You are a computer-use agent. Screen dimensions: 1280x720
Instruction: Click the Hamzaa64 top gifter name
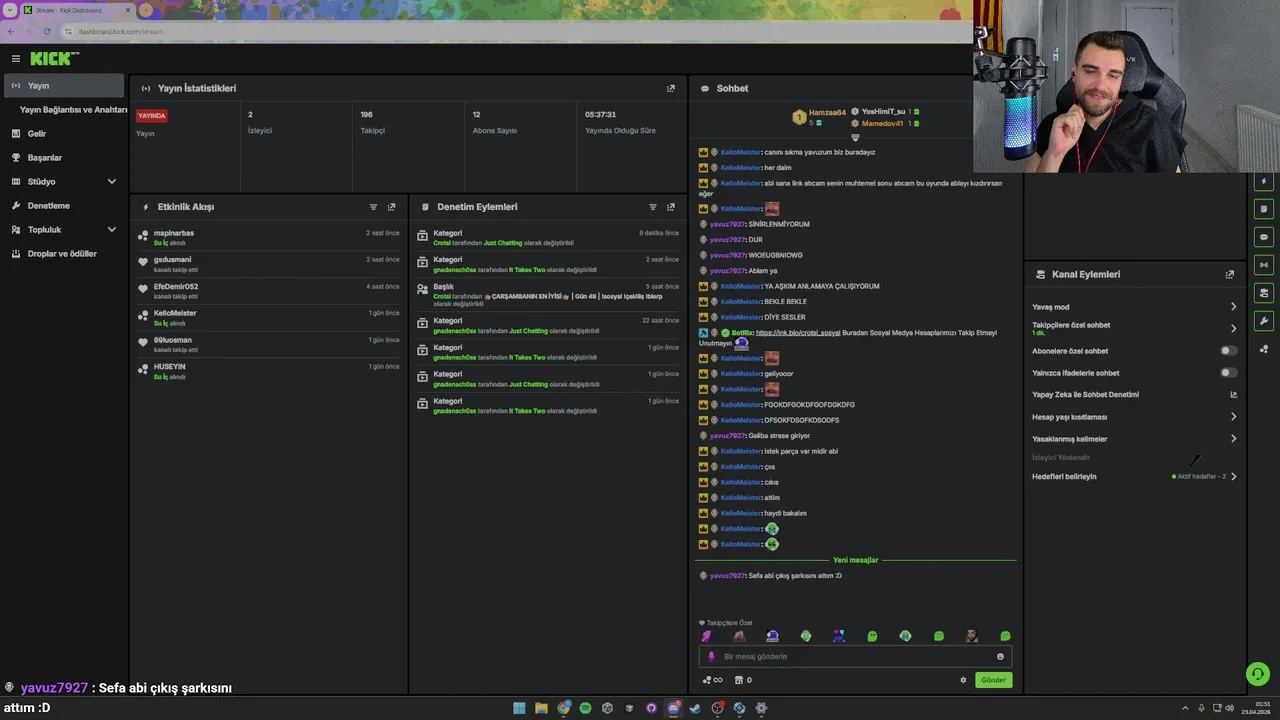click(x=827, y=113)
